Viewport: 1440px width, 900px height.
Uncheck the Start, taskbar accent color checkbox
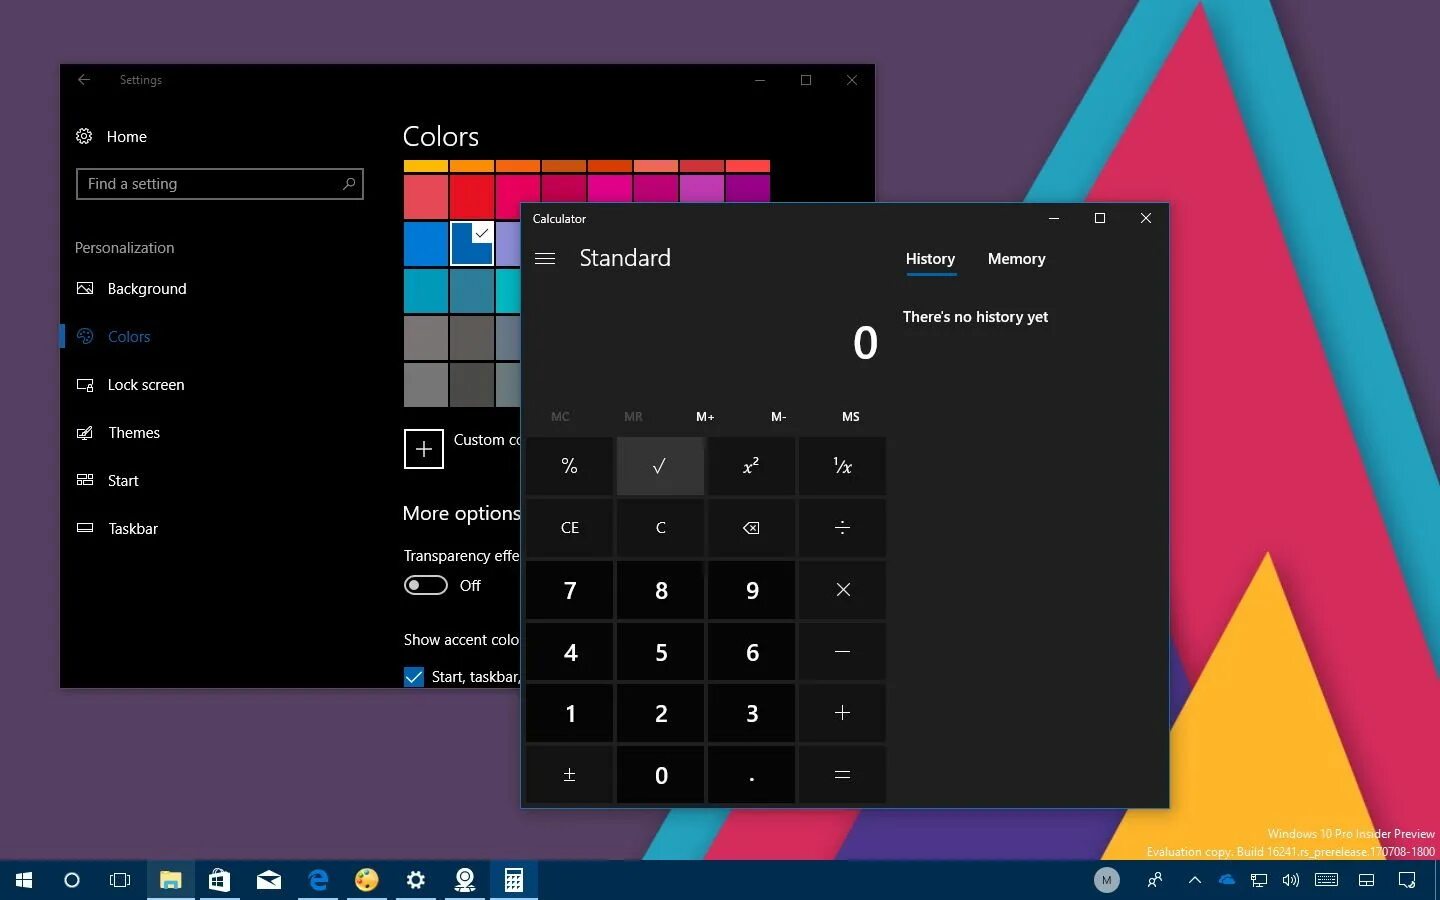pos(414,677)
